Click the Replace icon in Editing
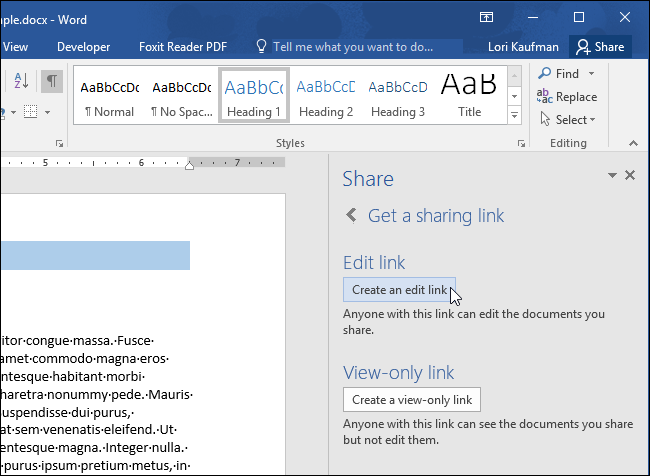Image resolution: width=650 pixels, height=476 pixels. click(544, 97)
